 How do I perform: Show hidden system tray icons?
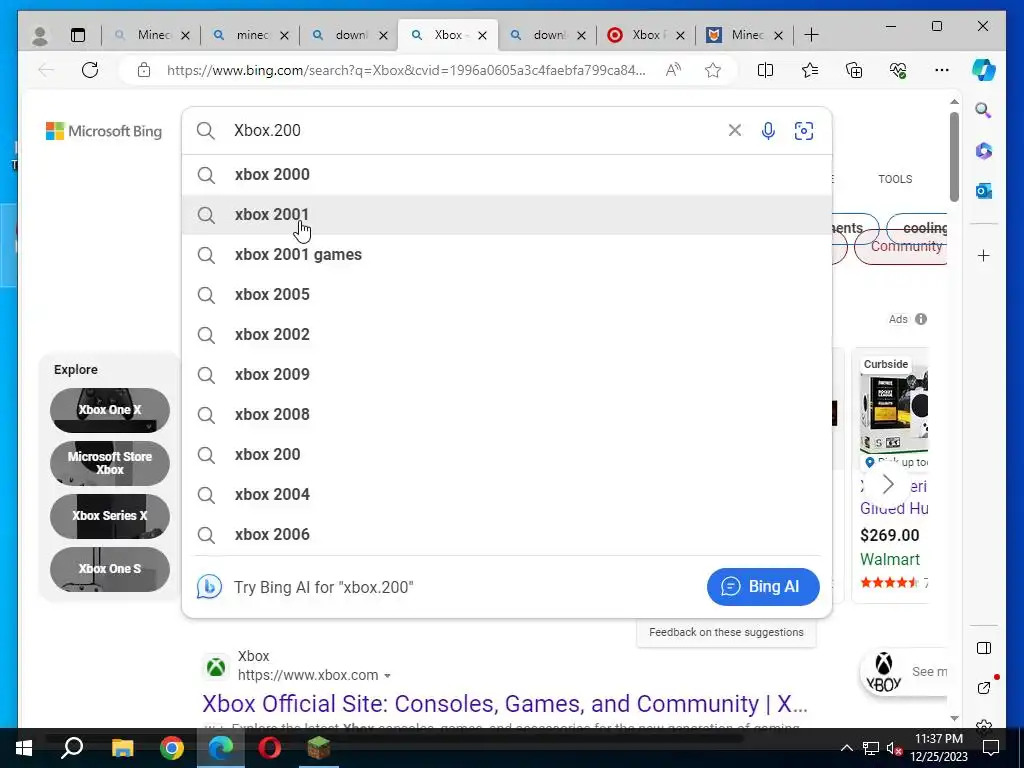click(846, 748)
